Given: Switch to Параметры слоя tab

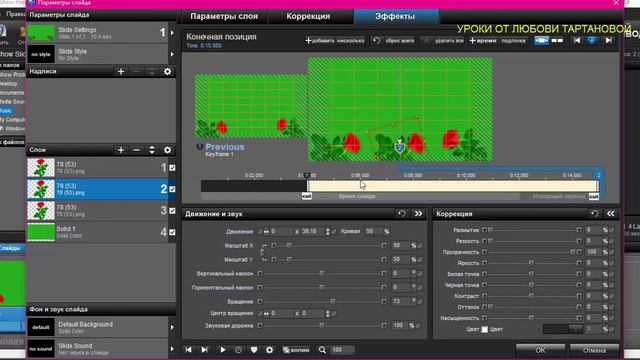Looking at the screenshot, I should click(224, 16).
